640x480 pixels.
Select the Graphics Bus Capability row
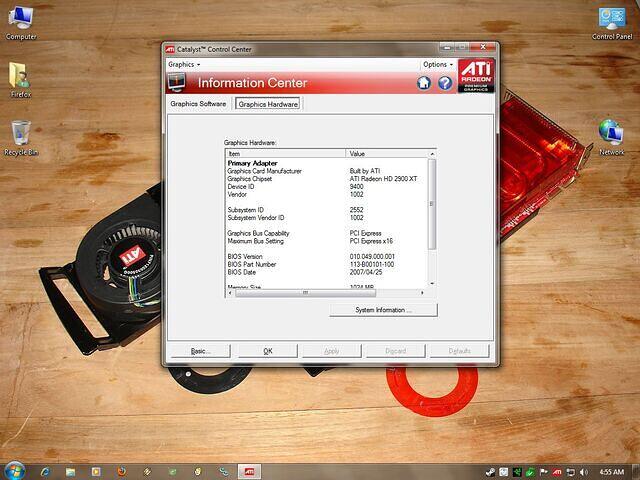(x=327, y=233)
